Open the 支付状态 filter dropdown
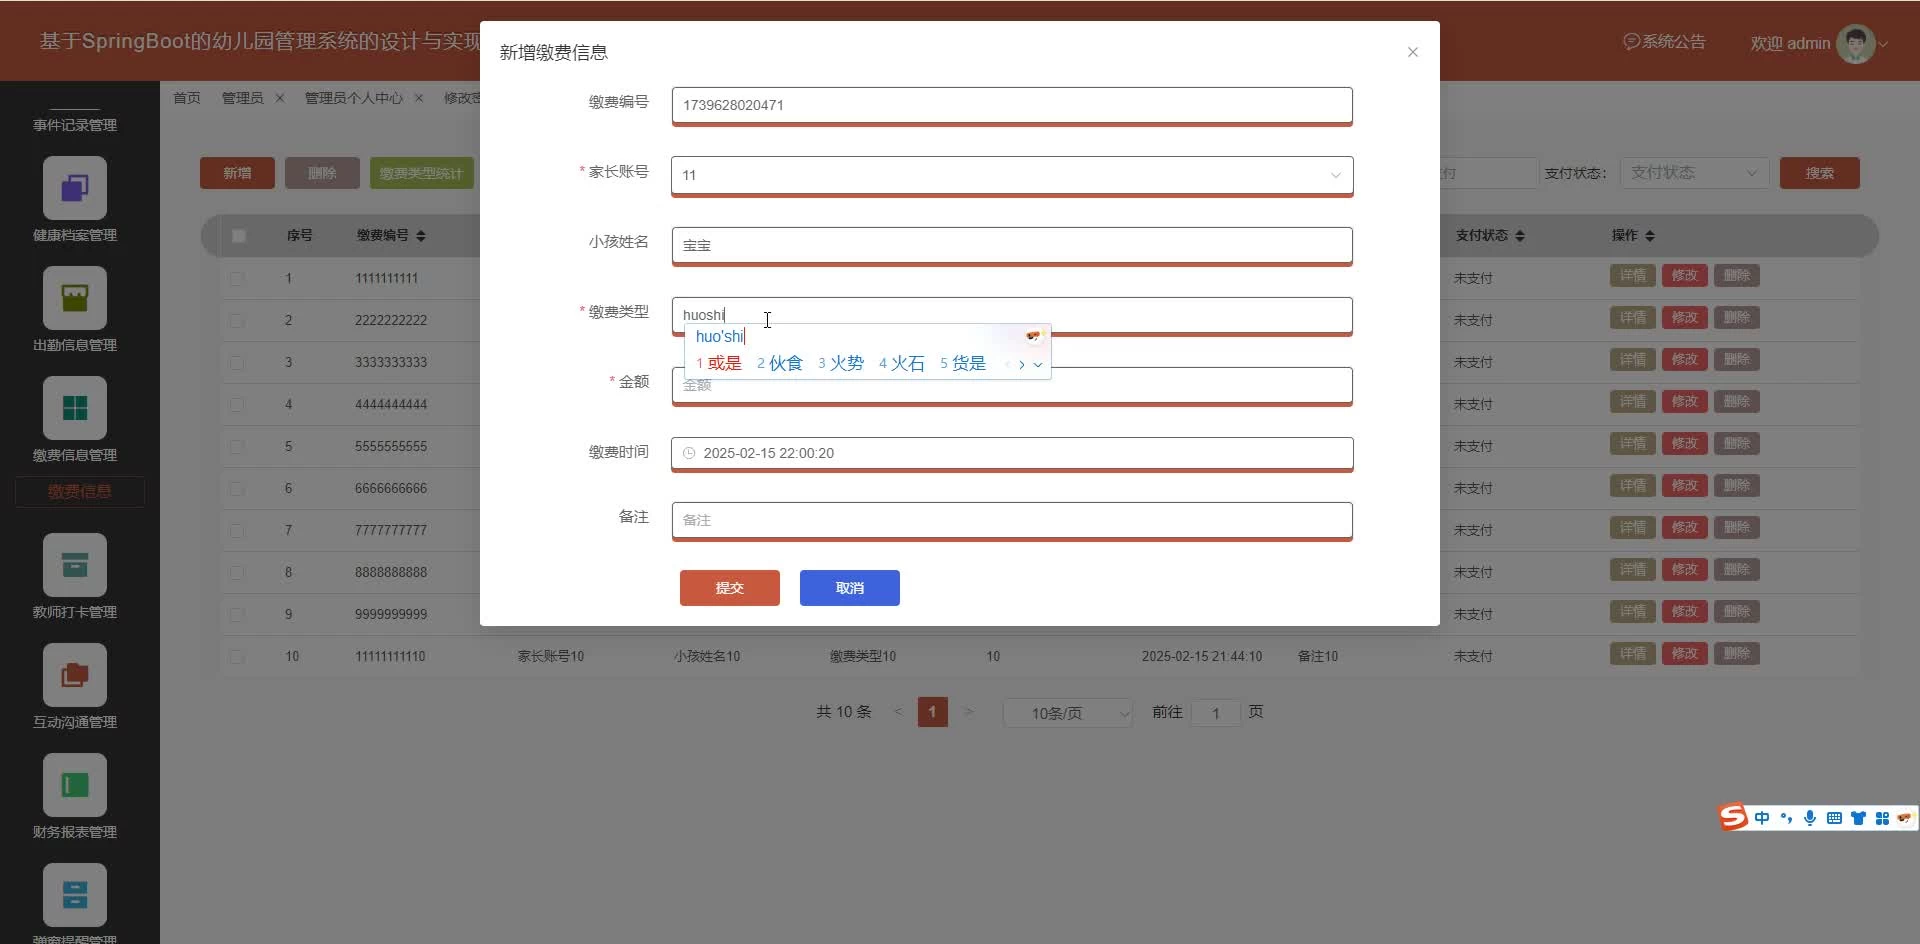 click(x=1694, y=173)
